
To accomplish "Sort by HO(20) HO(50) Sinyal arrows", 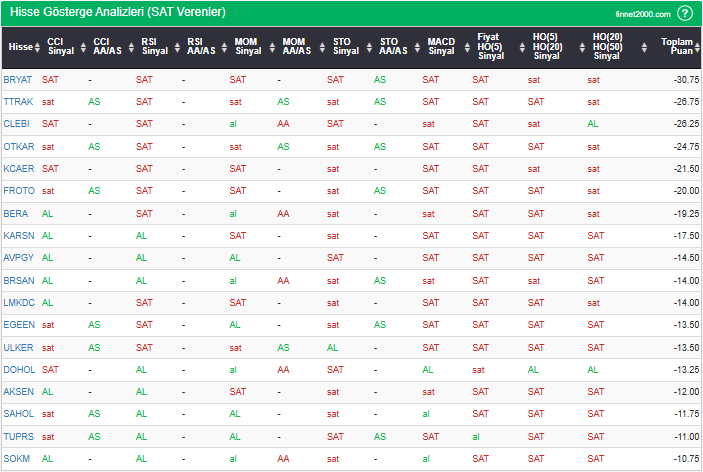I will (644, 47).
